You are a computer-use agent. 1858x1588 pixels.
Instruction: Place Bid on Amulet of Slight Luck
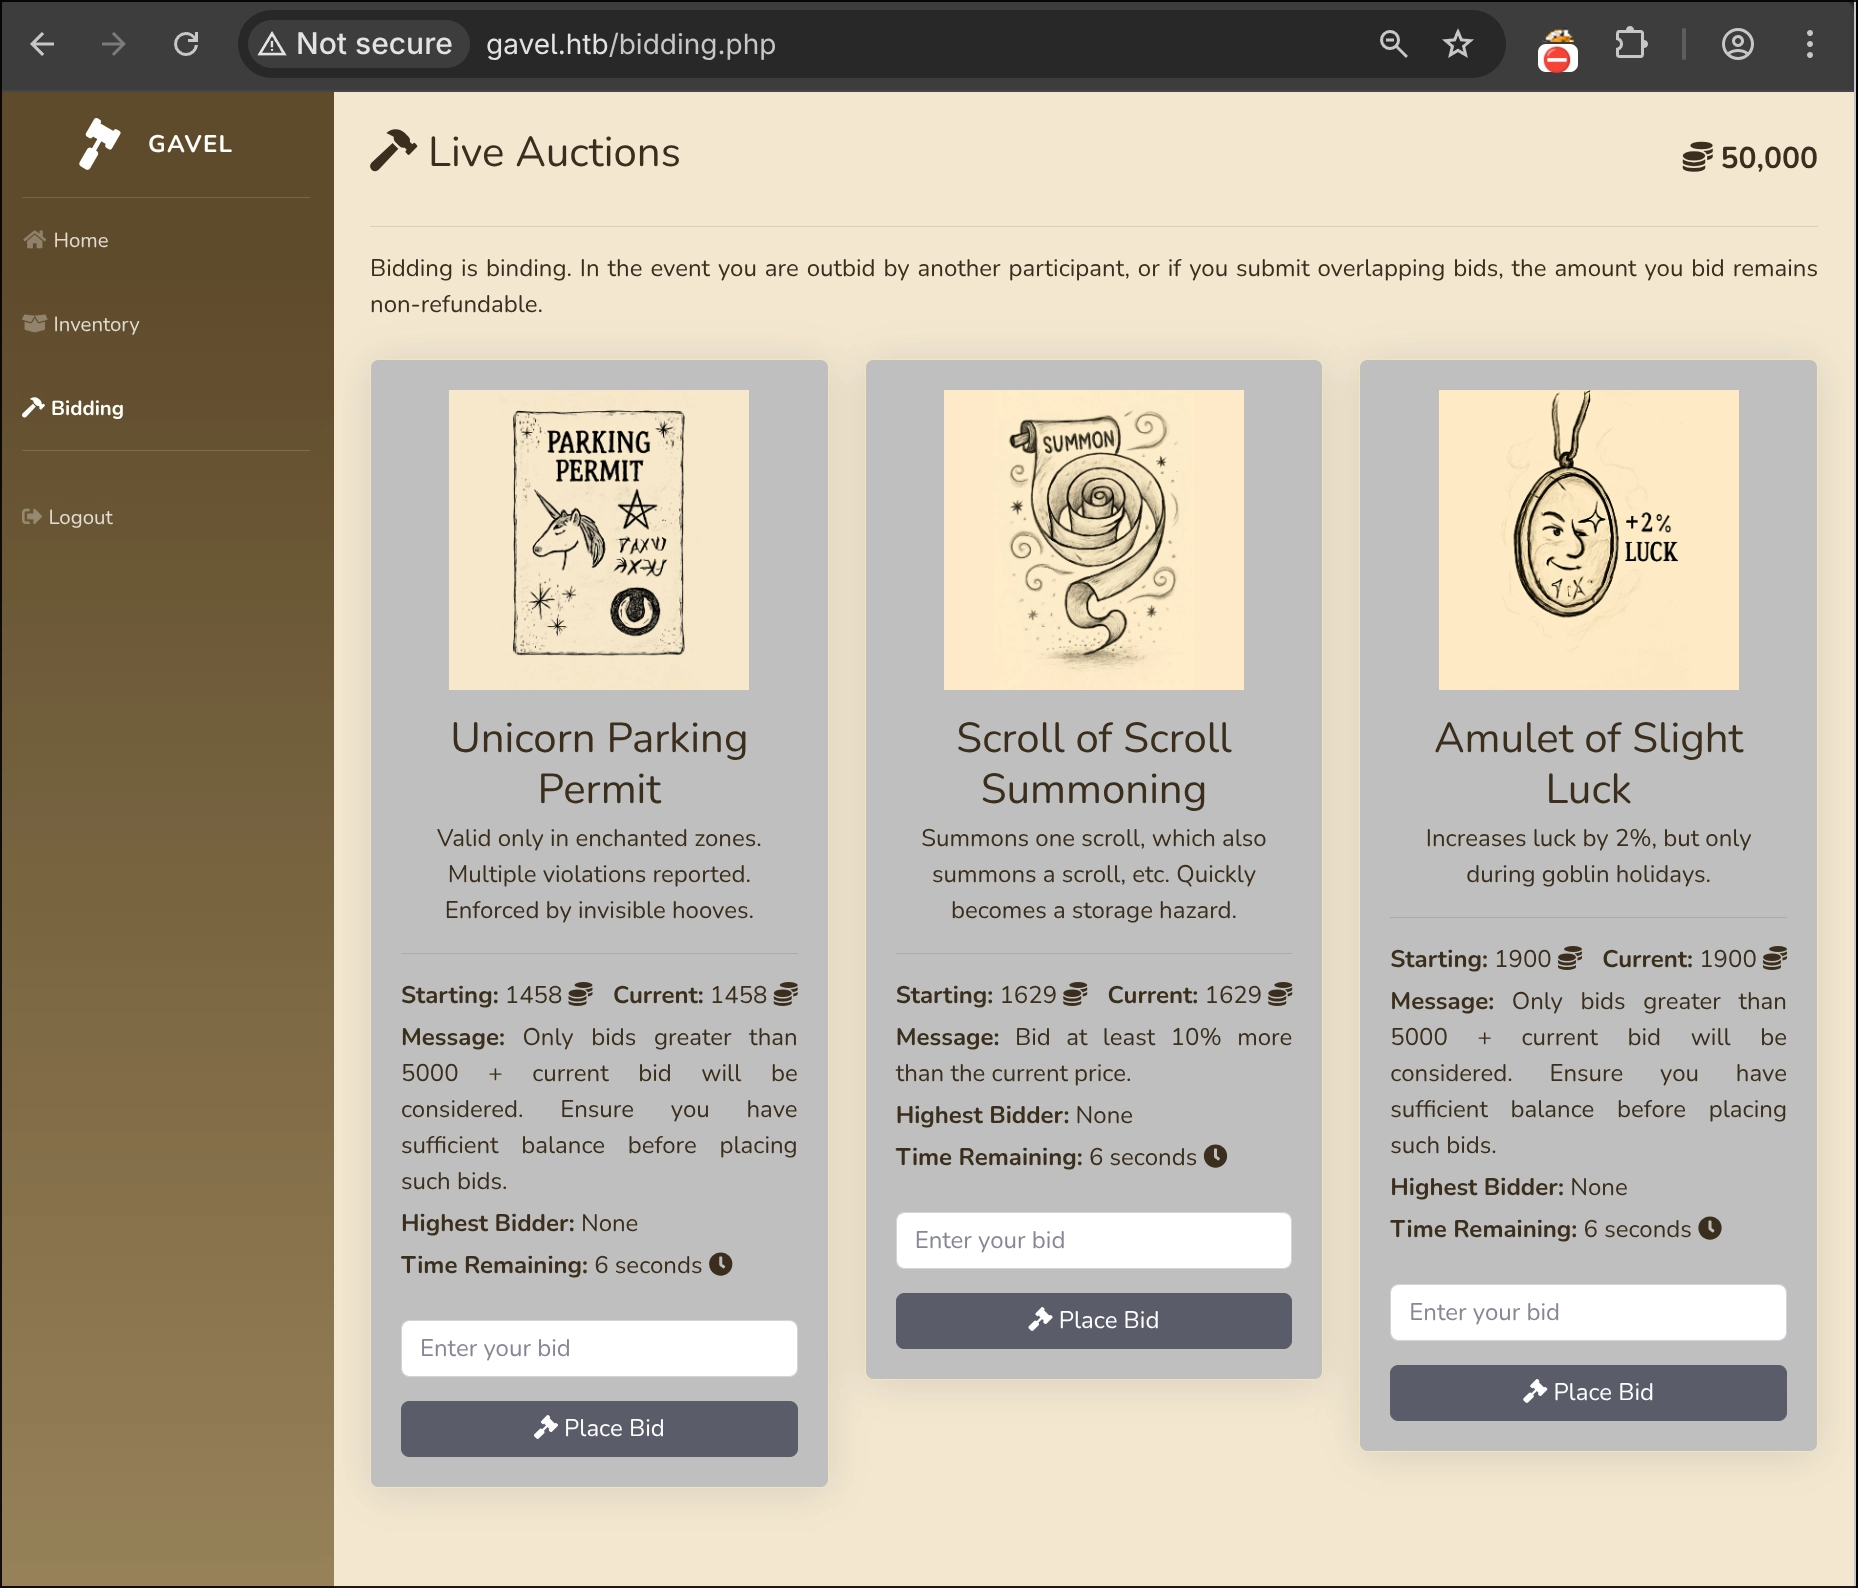click(x=1587, y=1392)
